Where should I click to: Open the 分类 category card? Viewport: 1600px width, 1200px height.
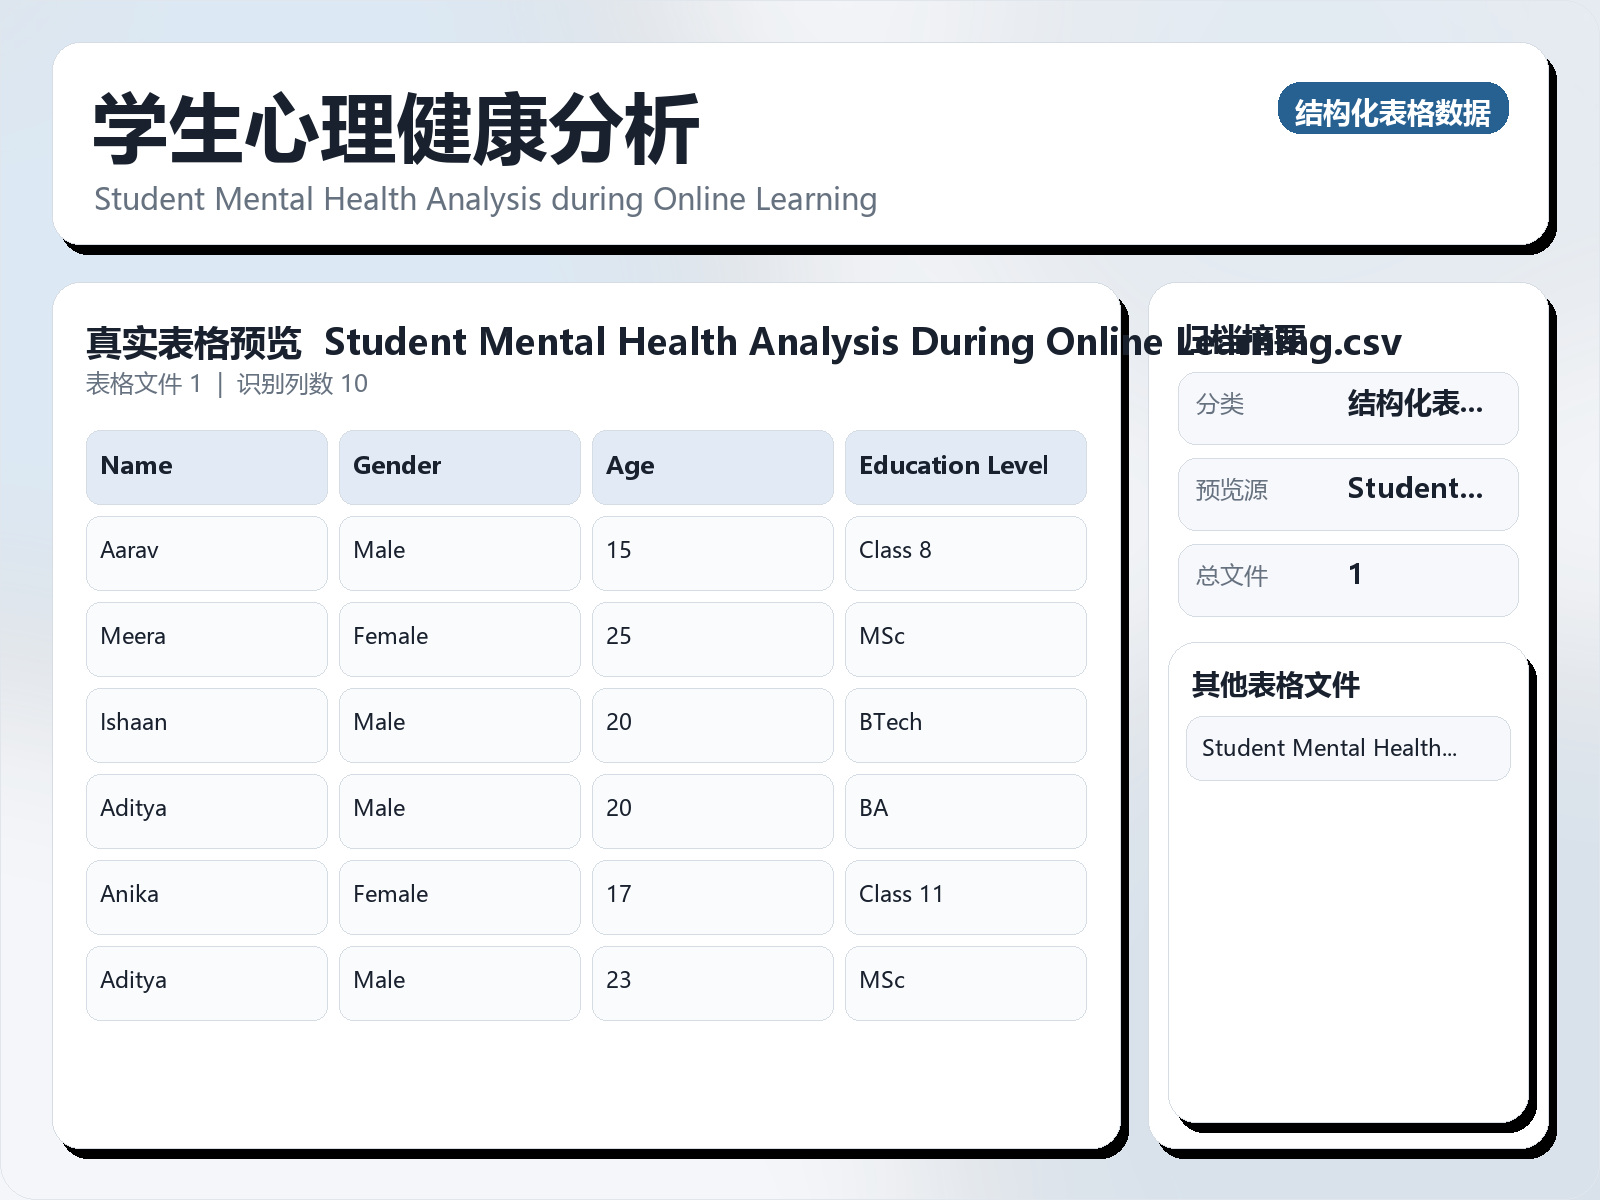(x=1348, y=408)
